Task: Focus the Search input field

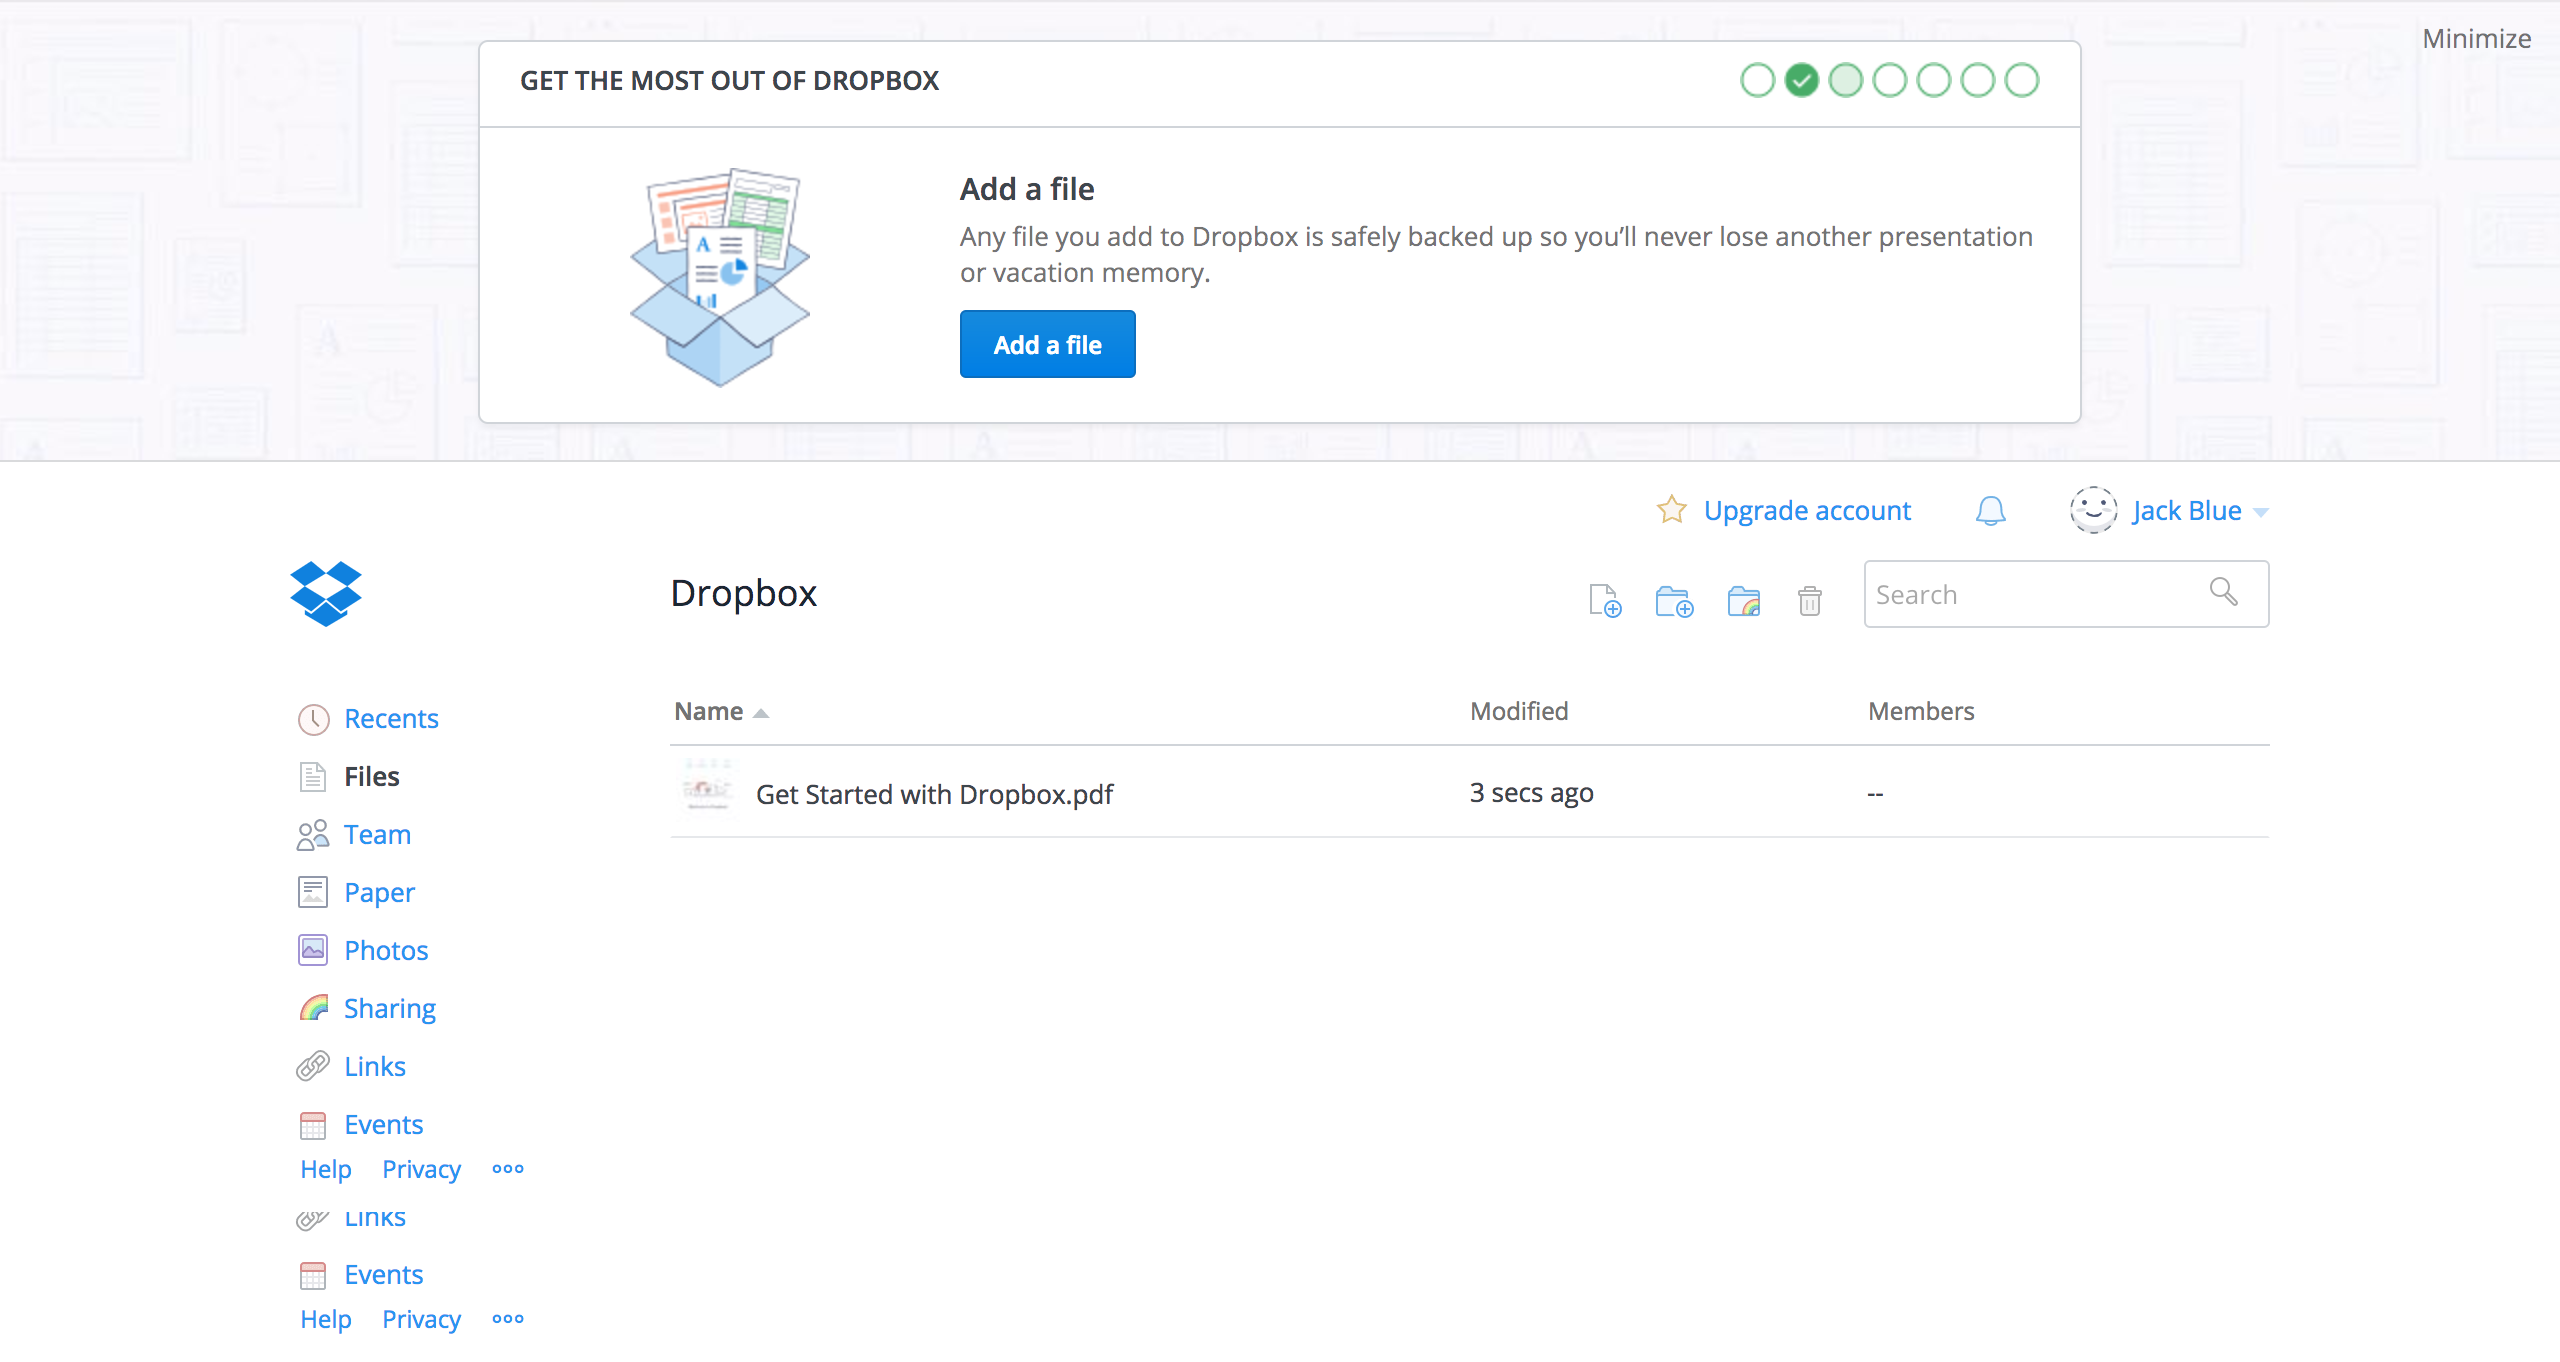Action: pyautogui.click(x=2066, y=594)
